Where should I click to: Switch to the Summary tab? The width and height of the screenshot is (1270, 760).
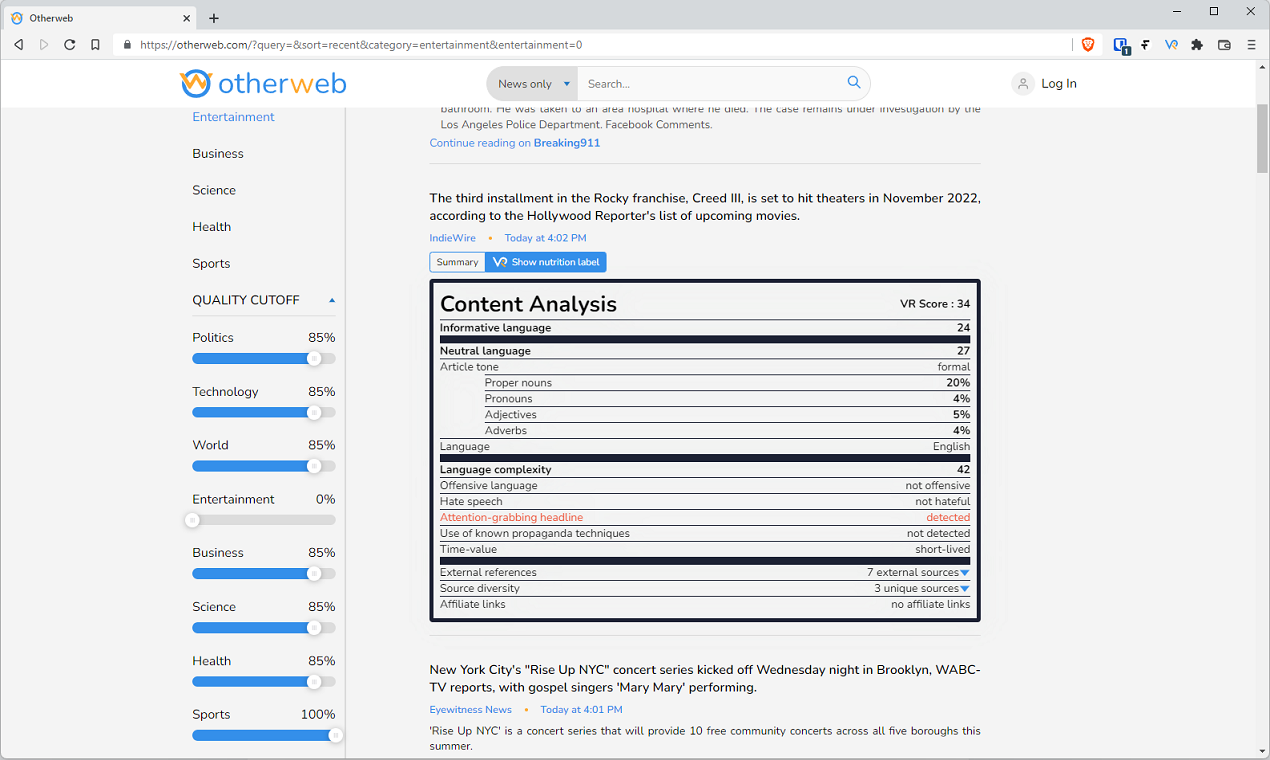pyautogui.click(x=457, y=262)
